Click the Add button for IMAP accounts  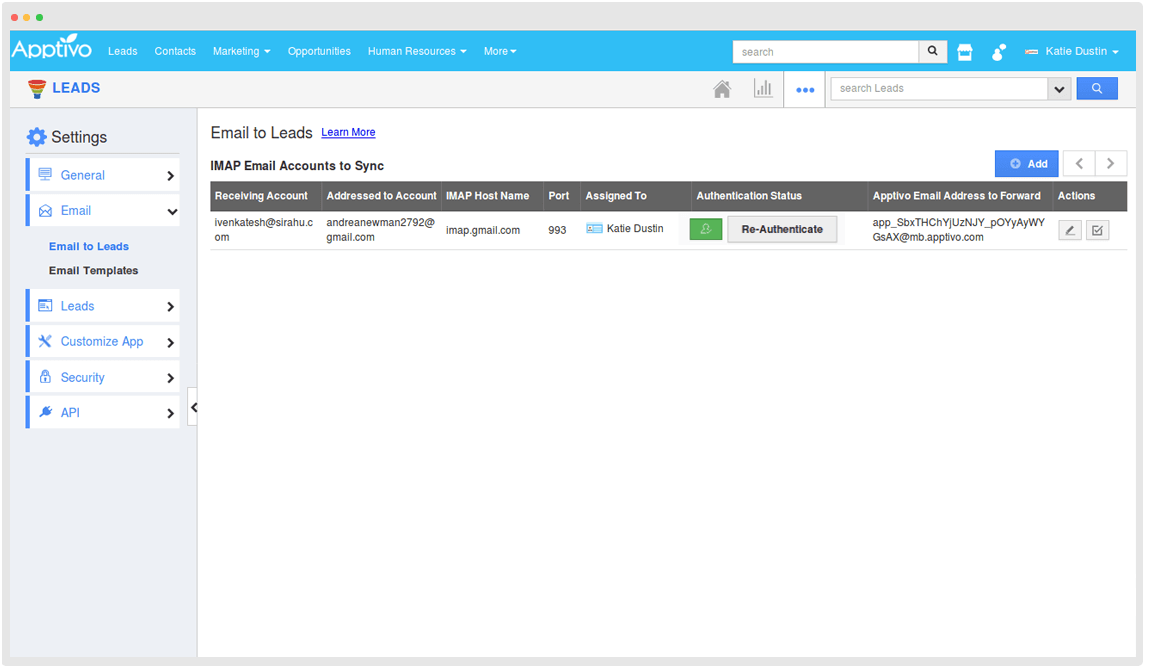(1026, 164)
